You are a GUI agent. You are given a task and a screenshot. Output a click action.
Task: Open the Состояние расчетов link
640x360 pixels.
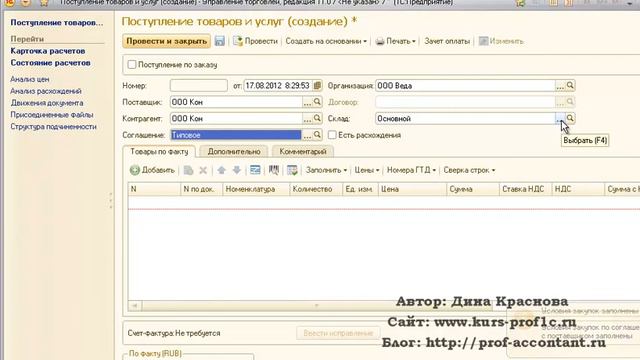tap(51, 63)
